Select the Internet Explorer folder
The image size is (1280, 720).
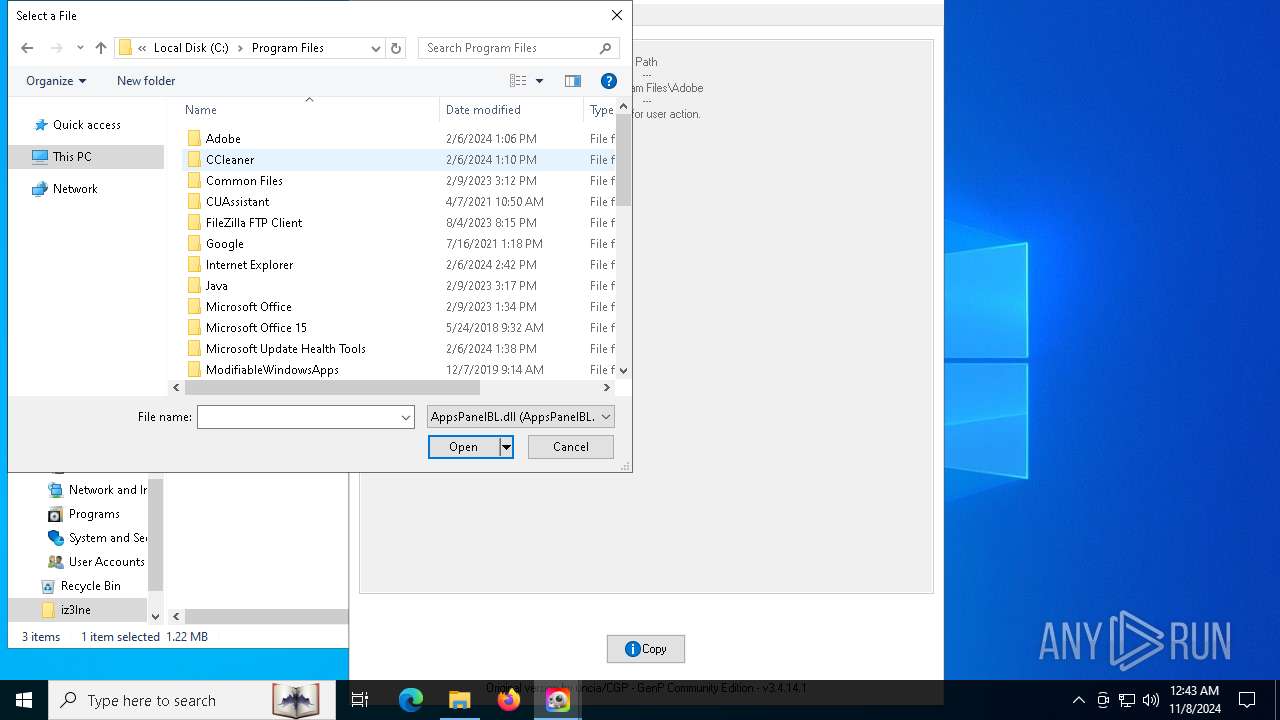coord(249,265)
